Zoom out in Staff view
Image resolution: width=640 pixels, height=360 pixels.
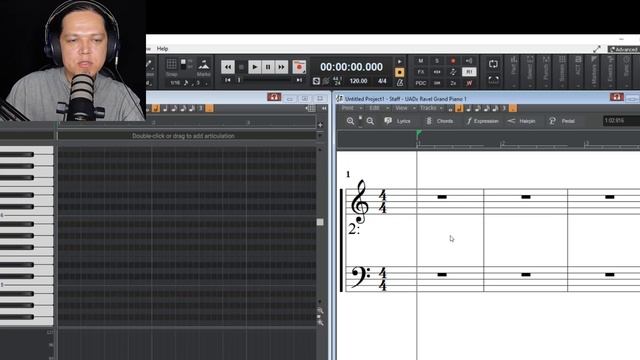click(350, 121)
